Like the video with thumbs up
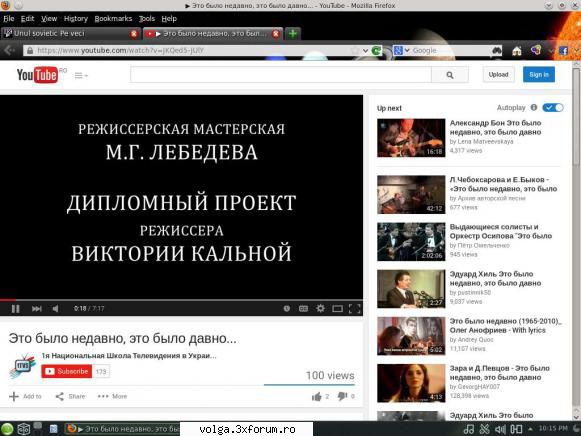The image size is (581, 436). pyautogui.click(x=316, y=397)
